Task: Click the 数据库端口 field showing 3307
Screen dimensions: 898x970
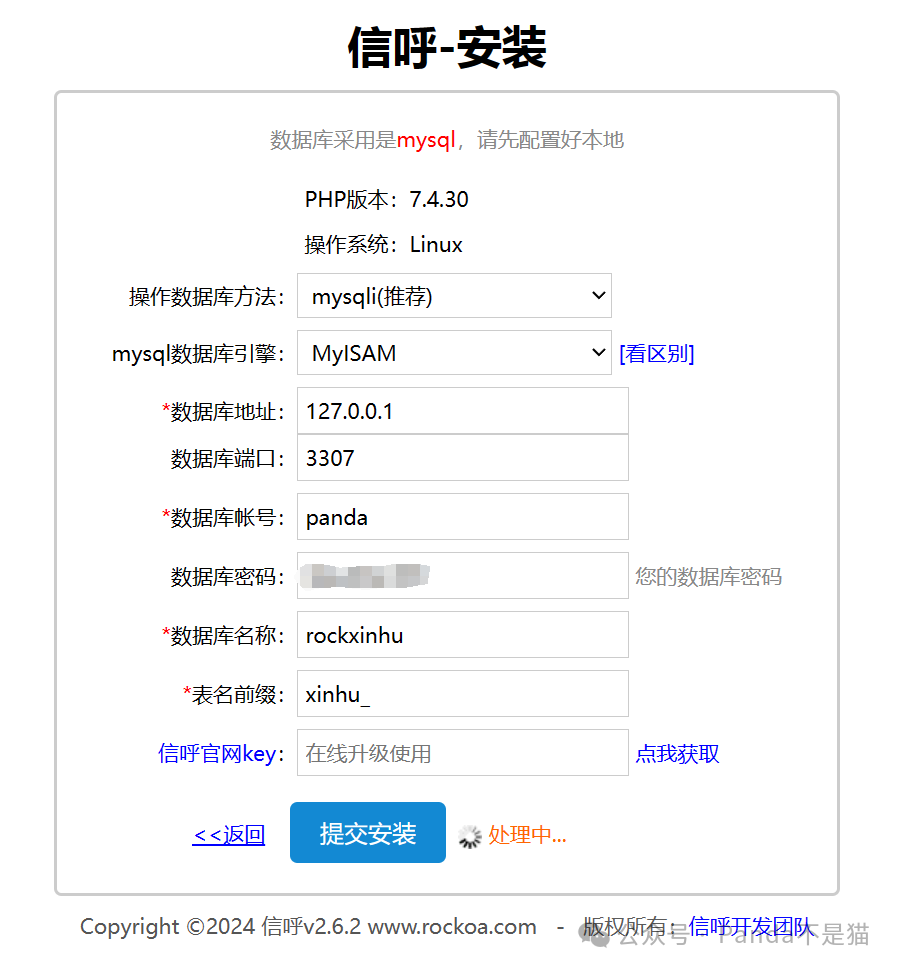Action: [x=463, y=458]
